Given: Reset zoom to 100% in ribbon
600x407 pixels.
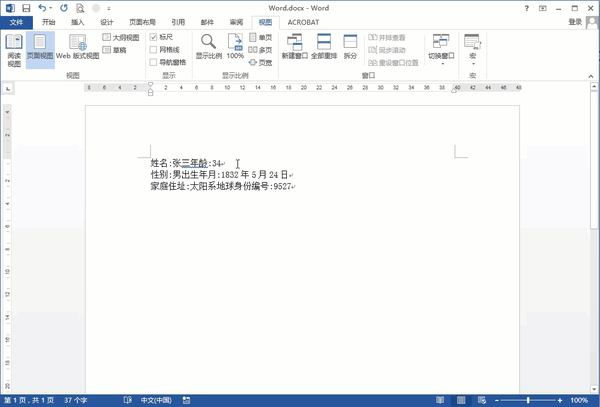Looking at the screenshot, I should pos(235,47).
